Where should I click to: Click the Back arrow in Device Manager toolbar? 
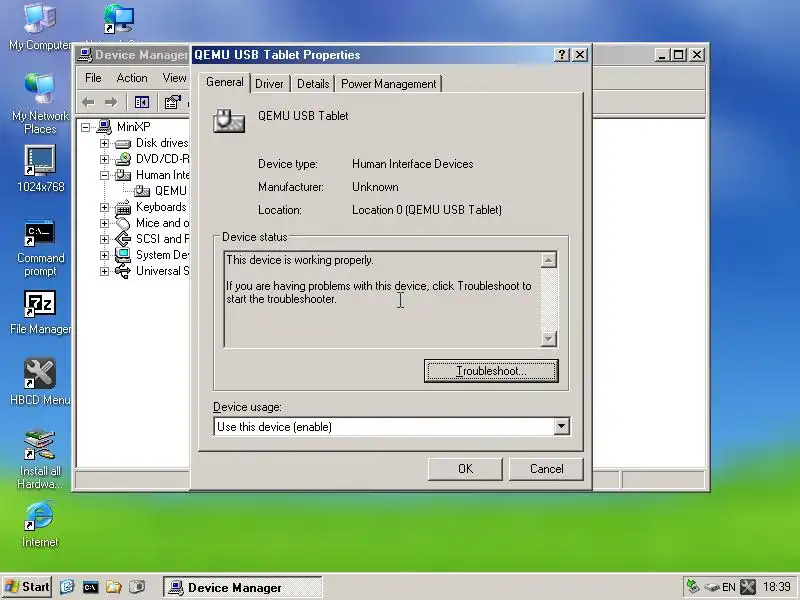click(88, 103)
